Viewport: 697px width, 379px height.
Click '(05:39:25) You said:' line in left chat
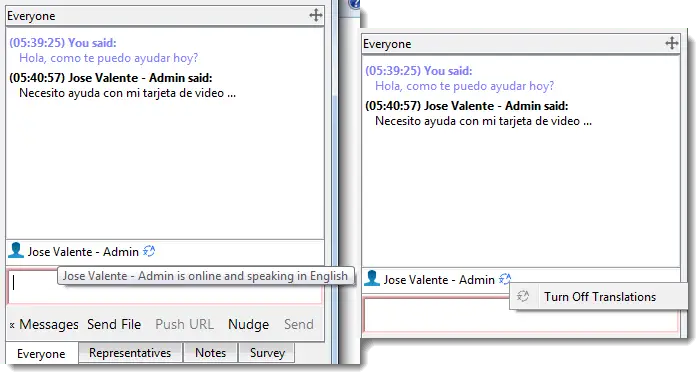(x=63, y=43)
